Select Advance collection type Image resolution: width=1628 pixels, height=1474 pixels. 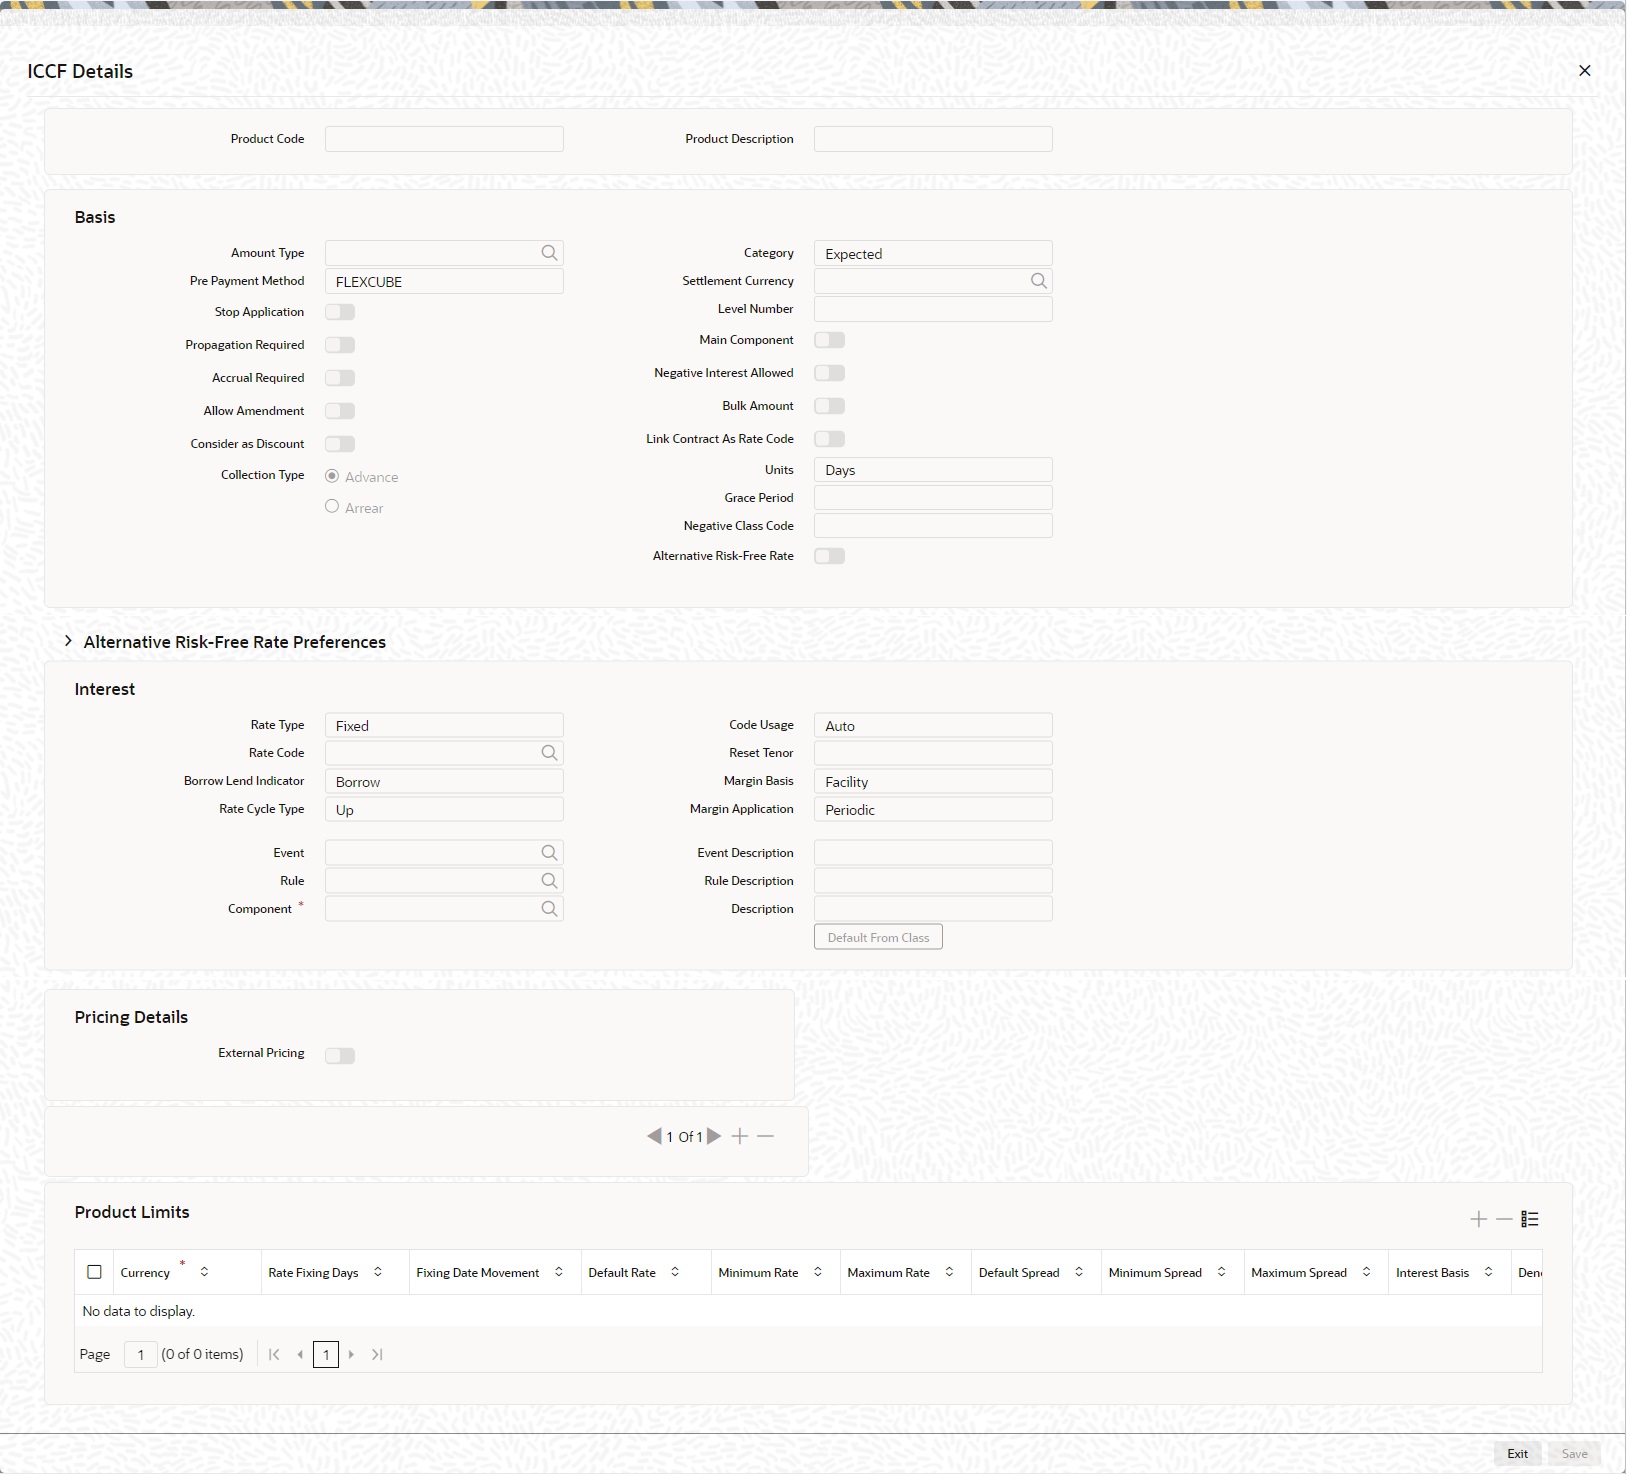[332, 476]
